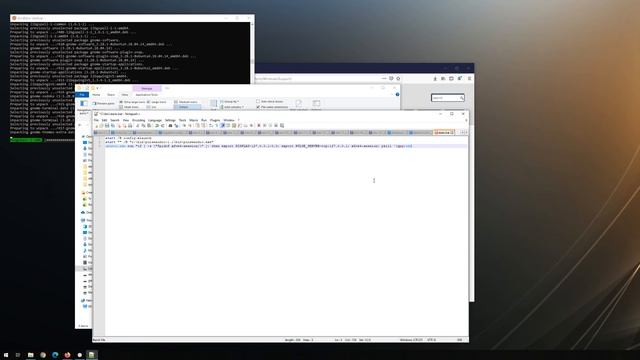This screenshot has width=640, height=360.
Task: Toggle Word wrap icon in Notepad++ toolbar
Action: click(211, 126)
